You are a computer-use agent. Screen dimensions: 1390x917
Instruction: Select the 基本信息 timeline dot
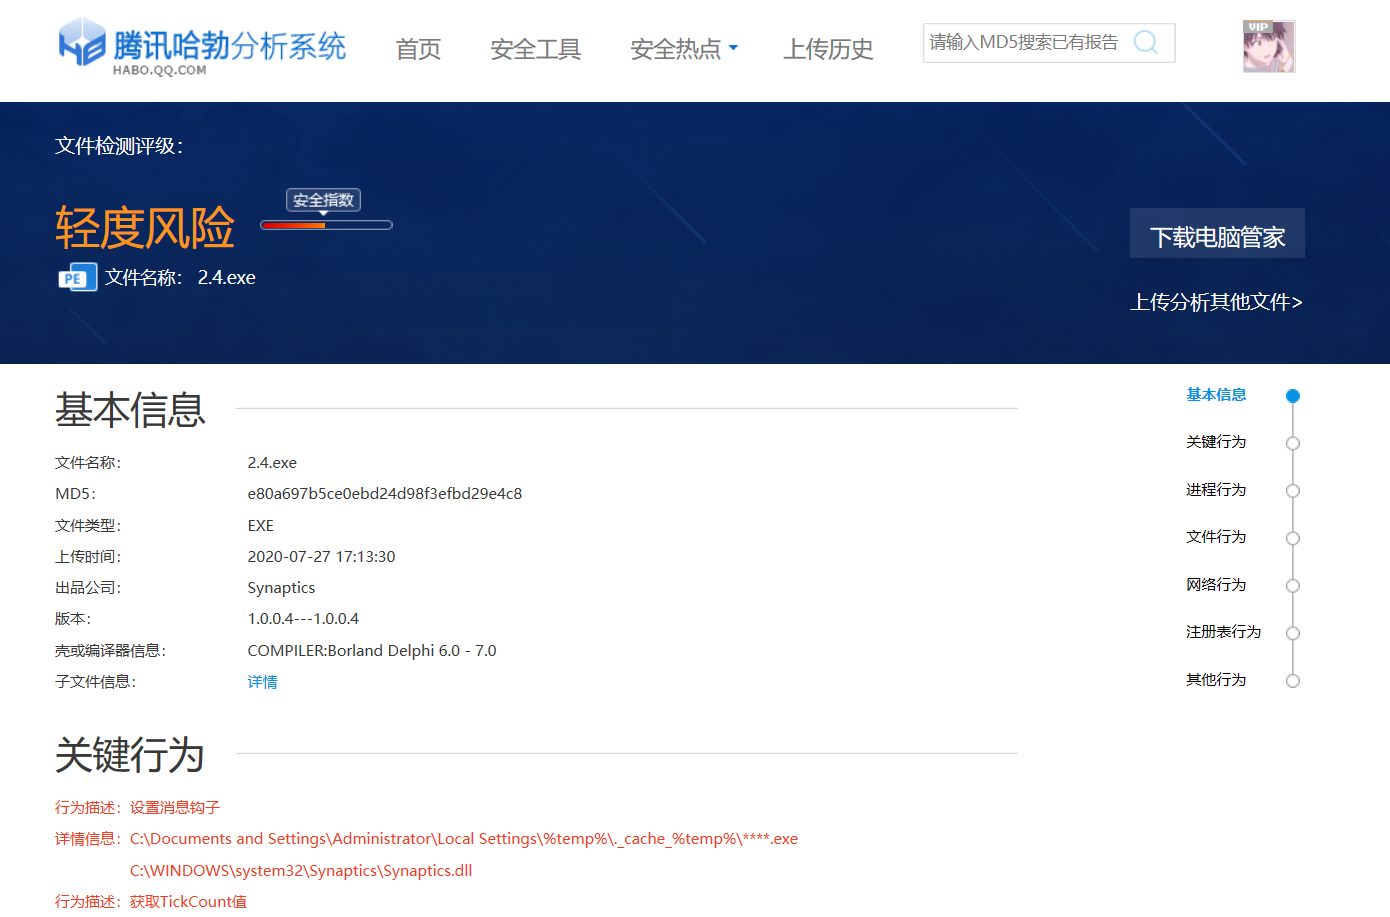click(1293, 396)
